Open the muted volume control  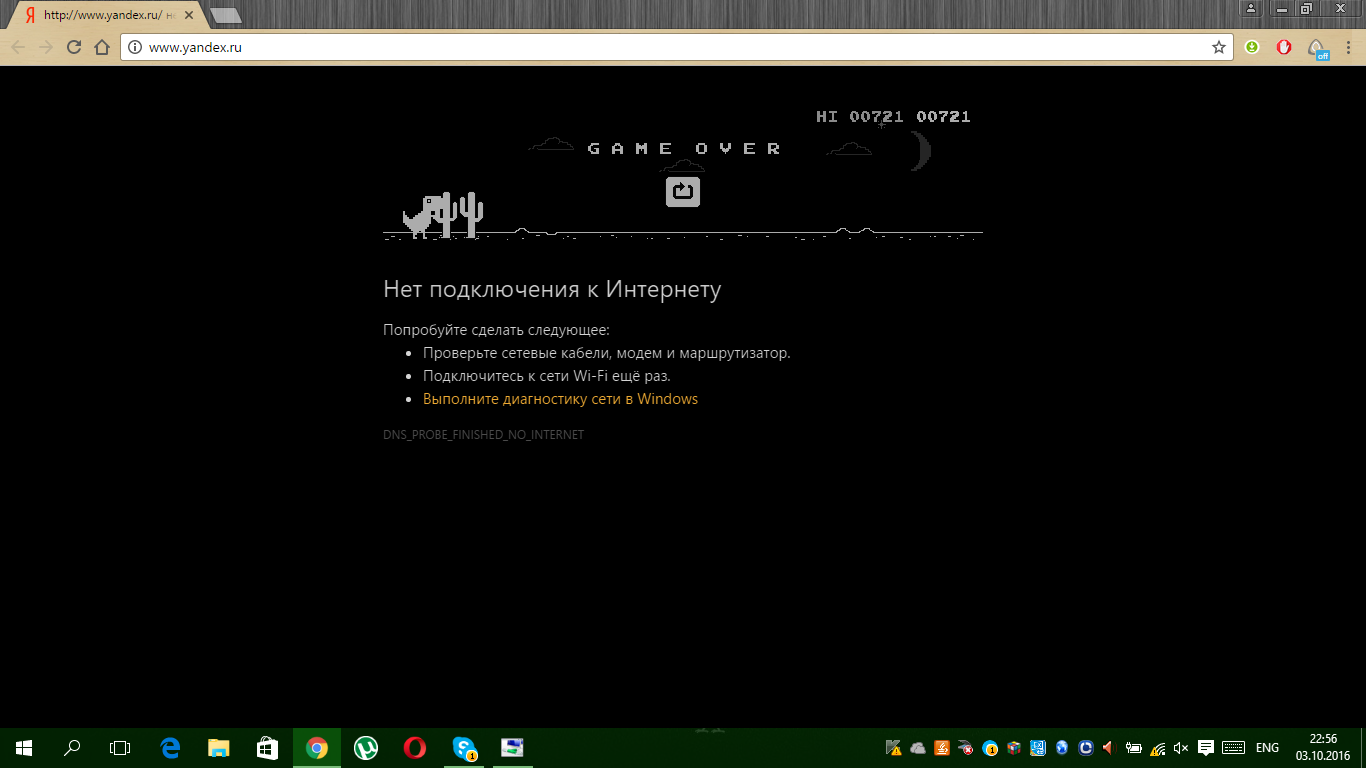tap(1181, 747)
